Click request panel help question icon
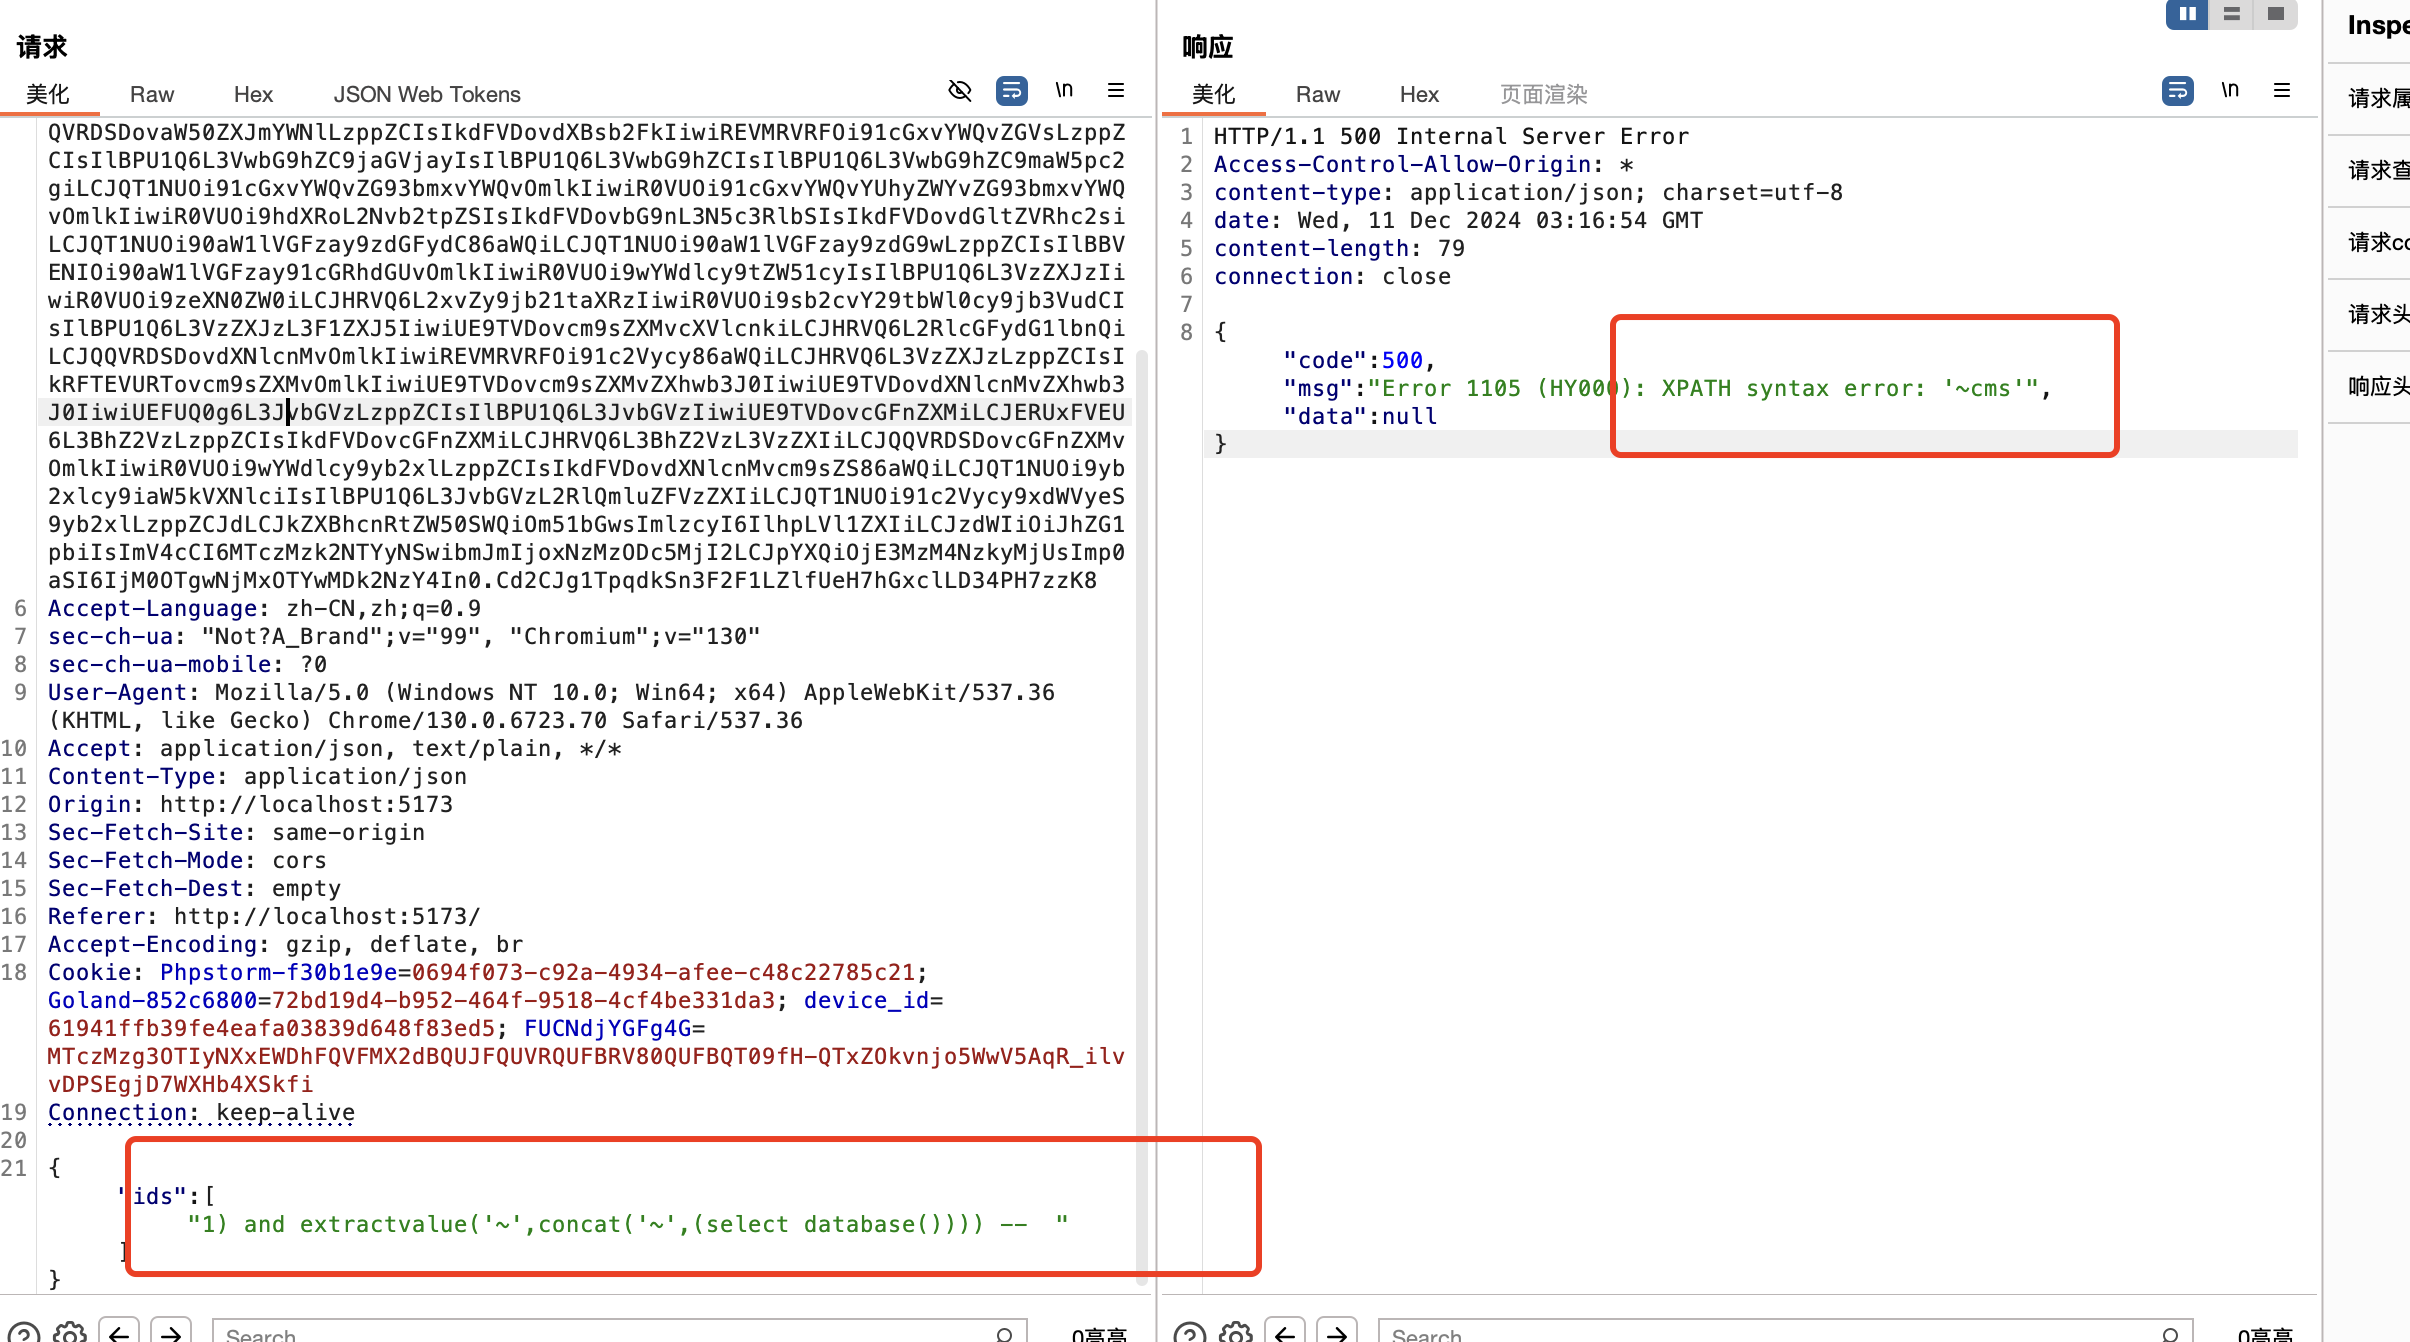This screenshot has width=2410, height=1342. coord(24,1333)
